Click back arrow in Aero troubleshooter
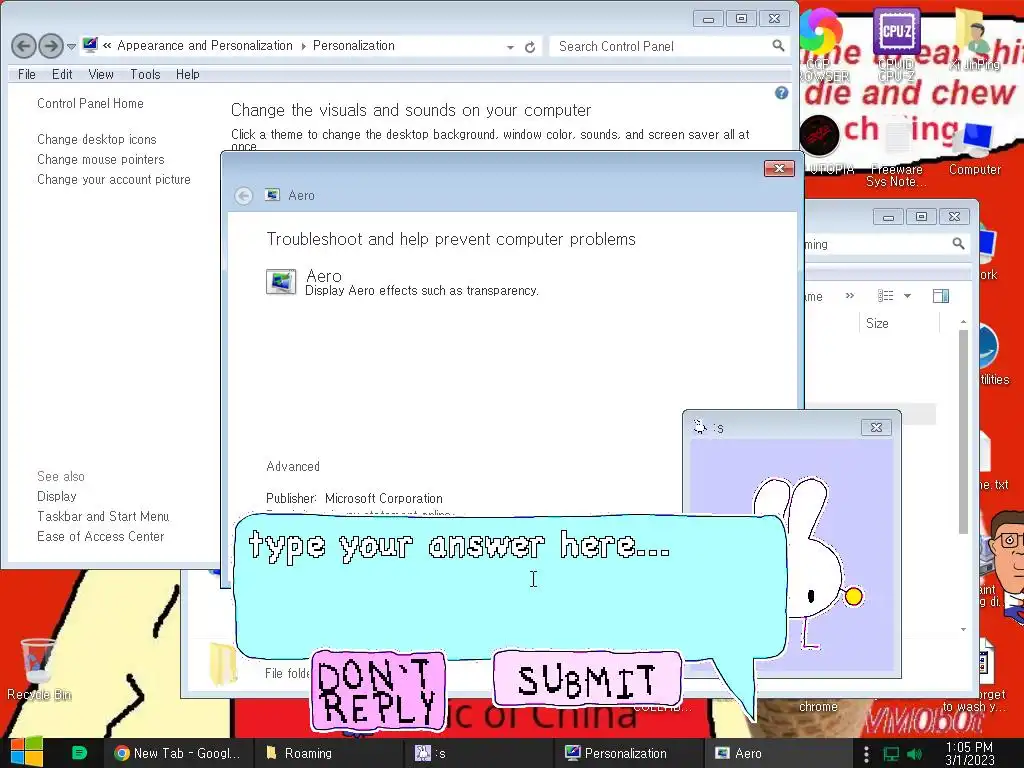Image resolution: width=1024 pixels, height=768 pixels. (x=244, y=195)
